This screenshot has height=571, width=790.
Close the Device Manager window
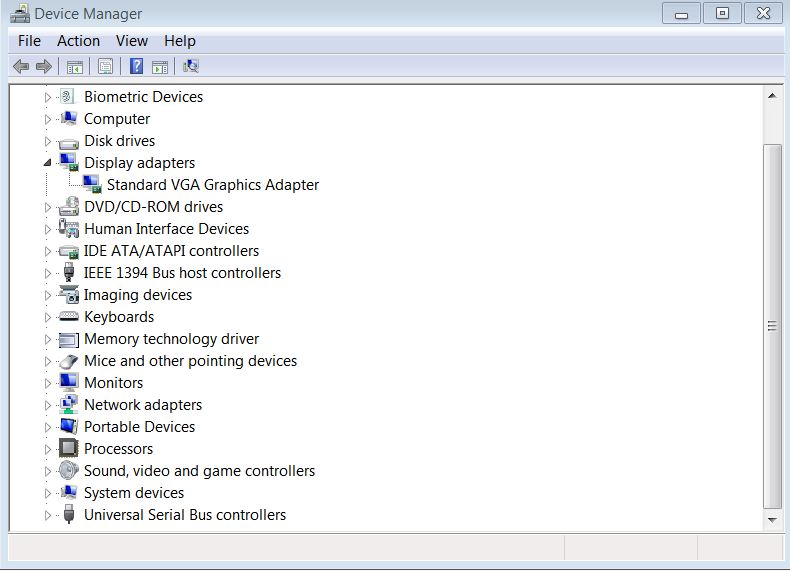[763, 14]
